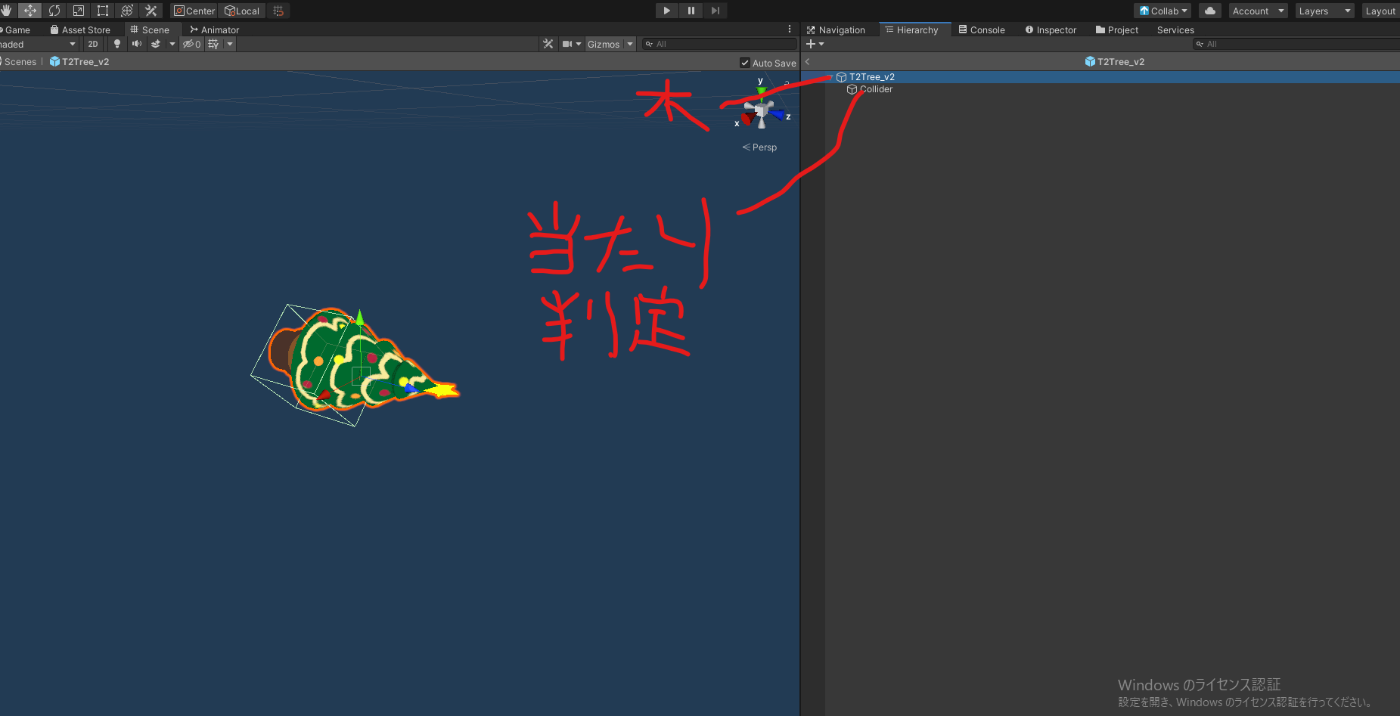Open the Collab dropdown
Screen dimensions: 1400x716
click(x=1163, y=11)
